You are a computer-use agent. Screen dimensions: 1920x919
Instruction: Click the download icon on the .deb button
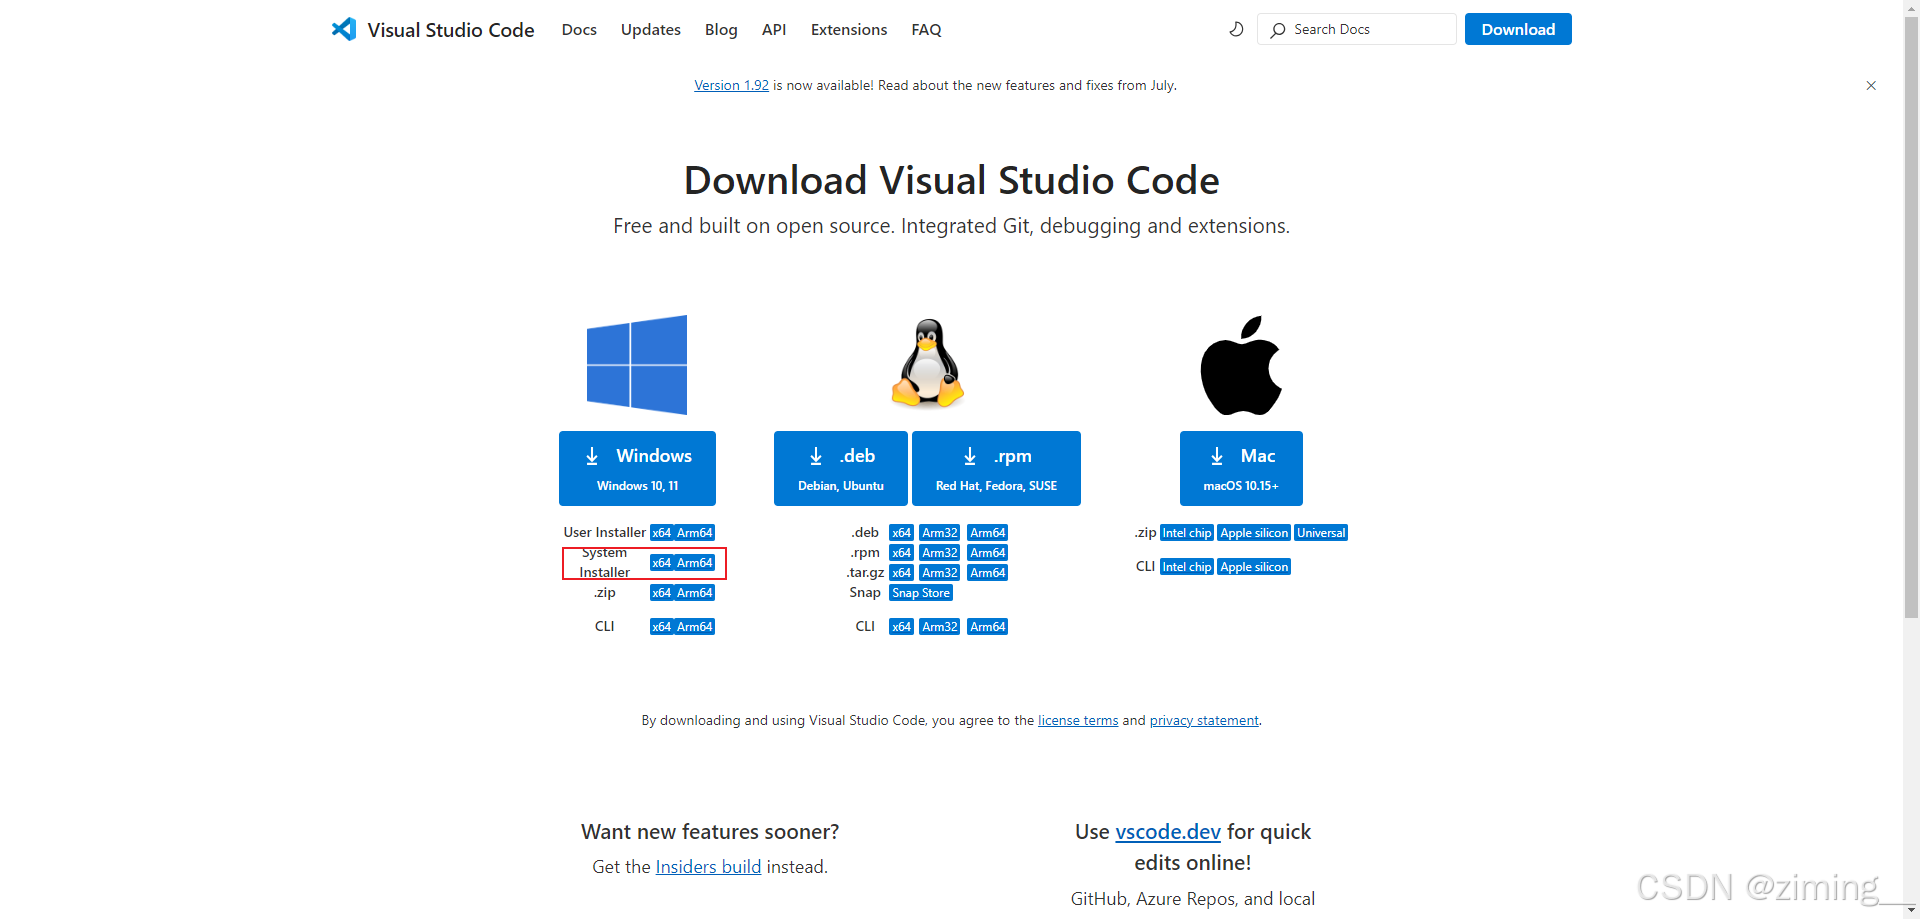coord(816,456)
